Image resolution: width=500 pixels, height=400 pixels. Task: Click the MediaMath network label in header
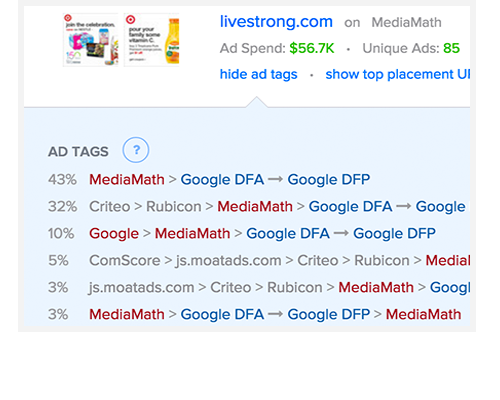click(x=406, y=23)
